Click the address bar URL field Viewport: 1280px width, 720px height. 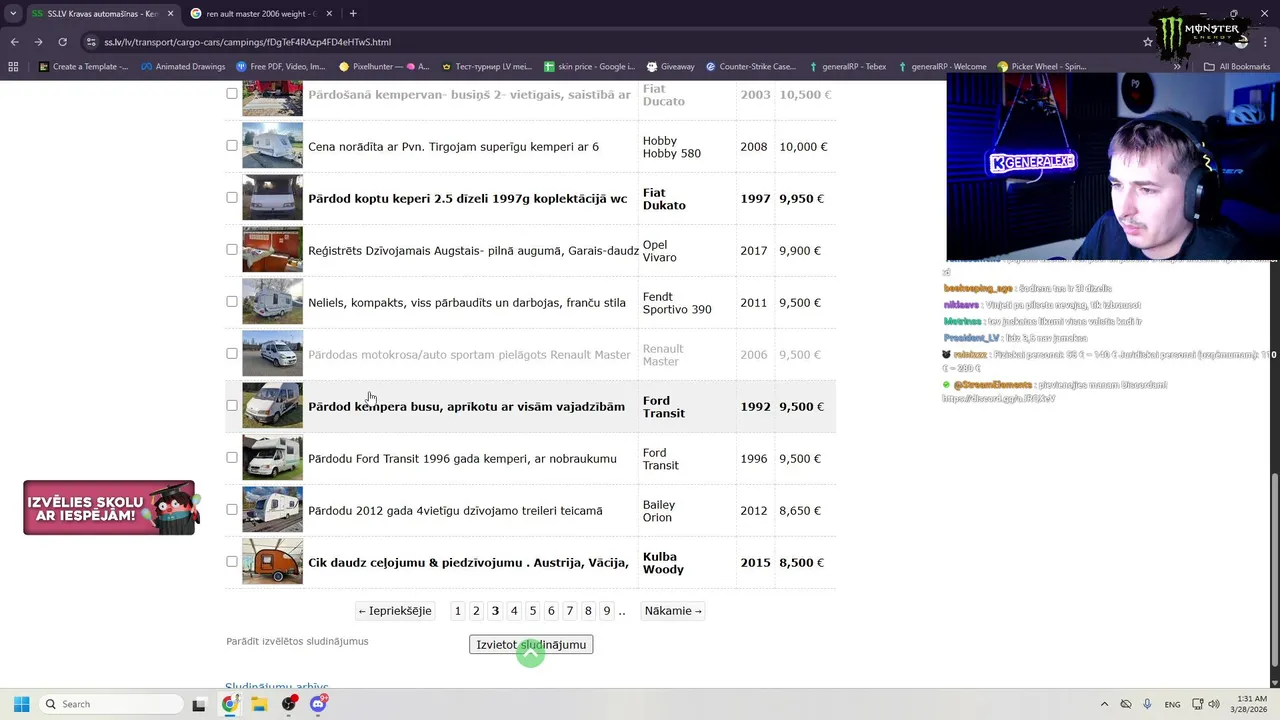600,42
